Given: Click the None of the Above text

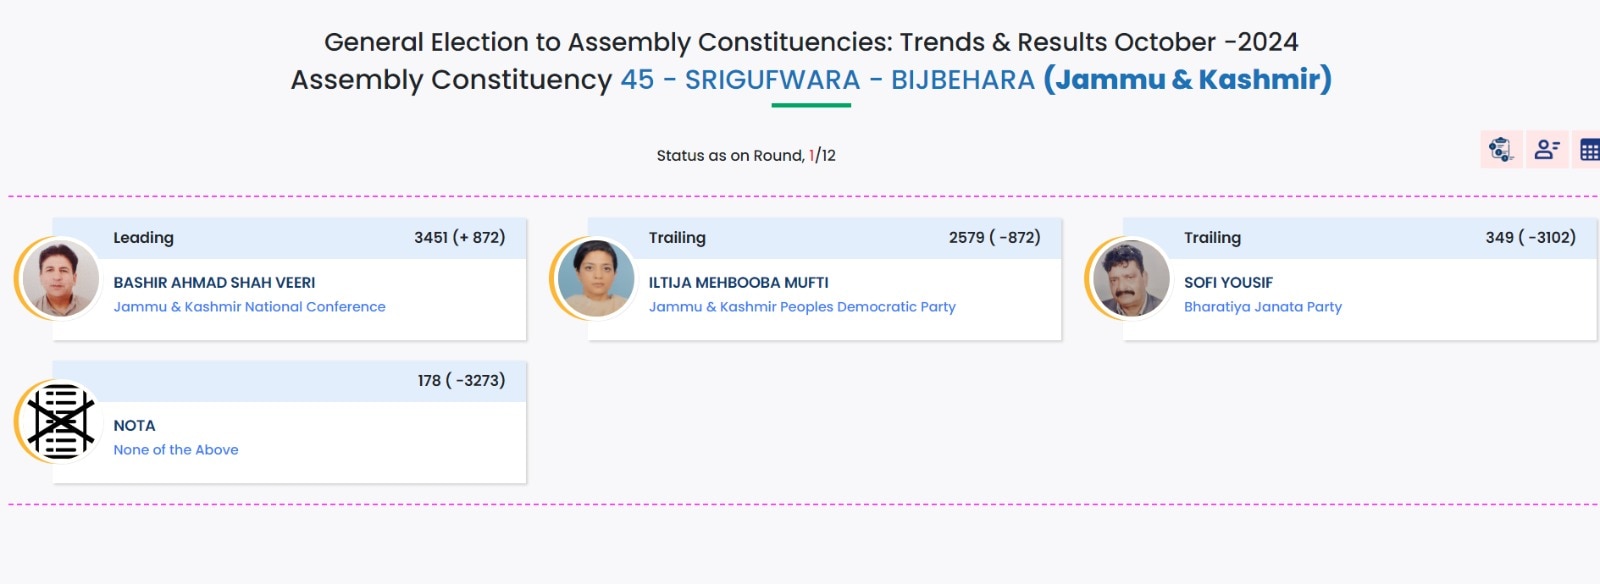Looking at the screenshot, I should [176, 450].
